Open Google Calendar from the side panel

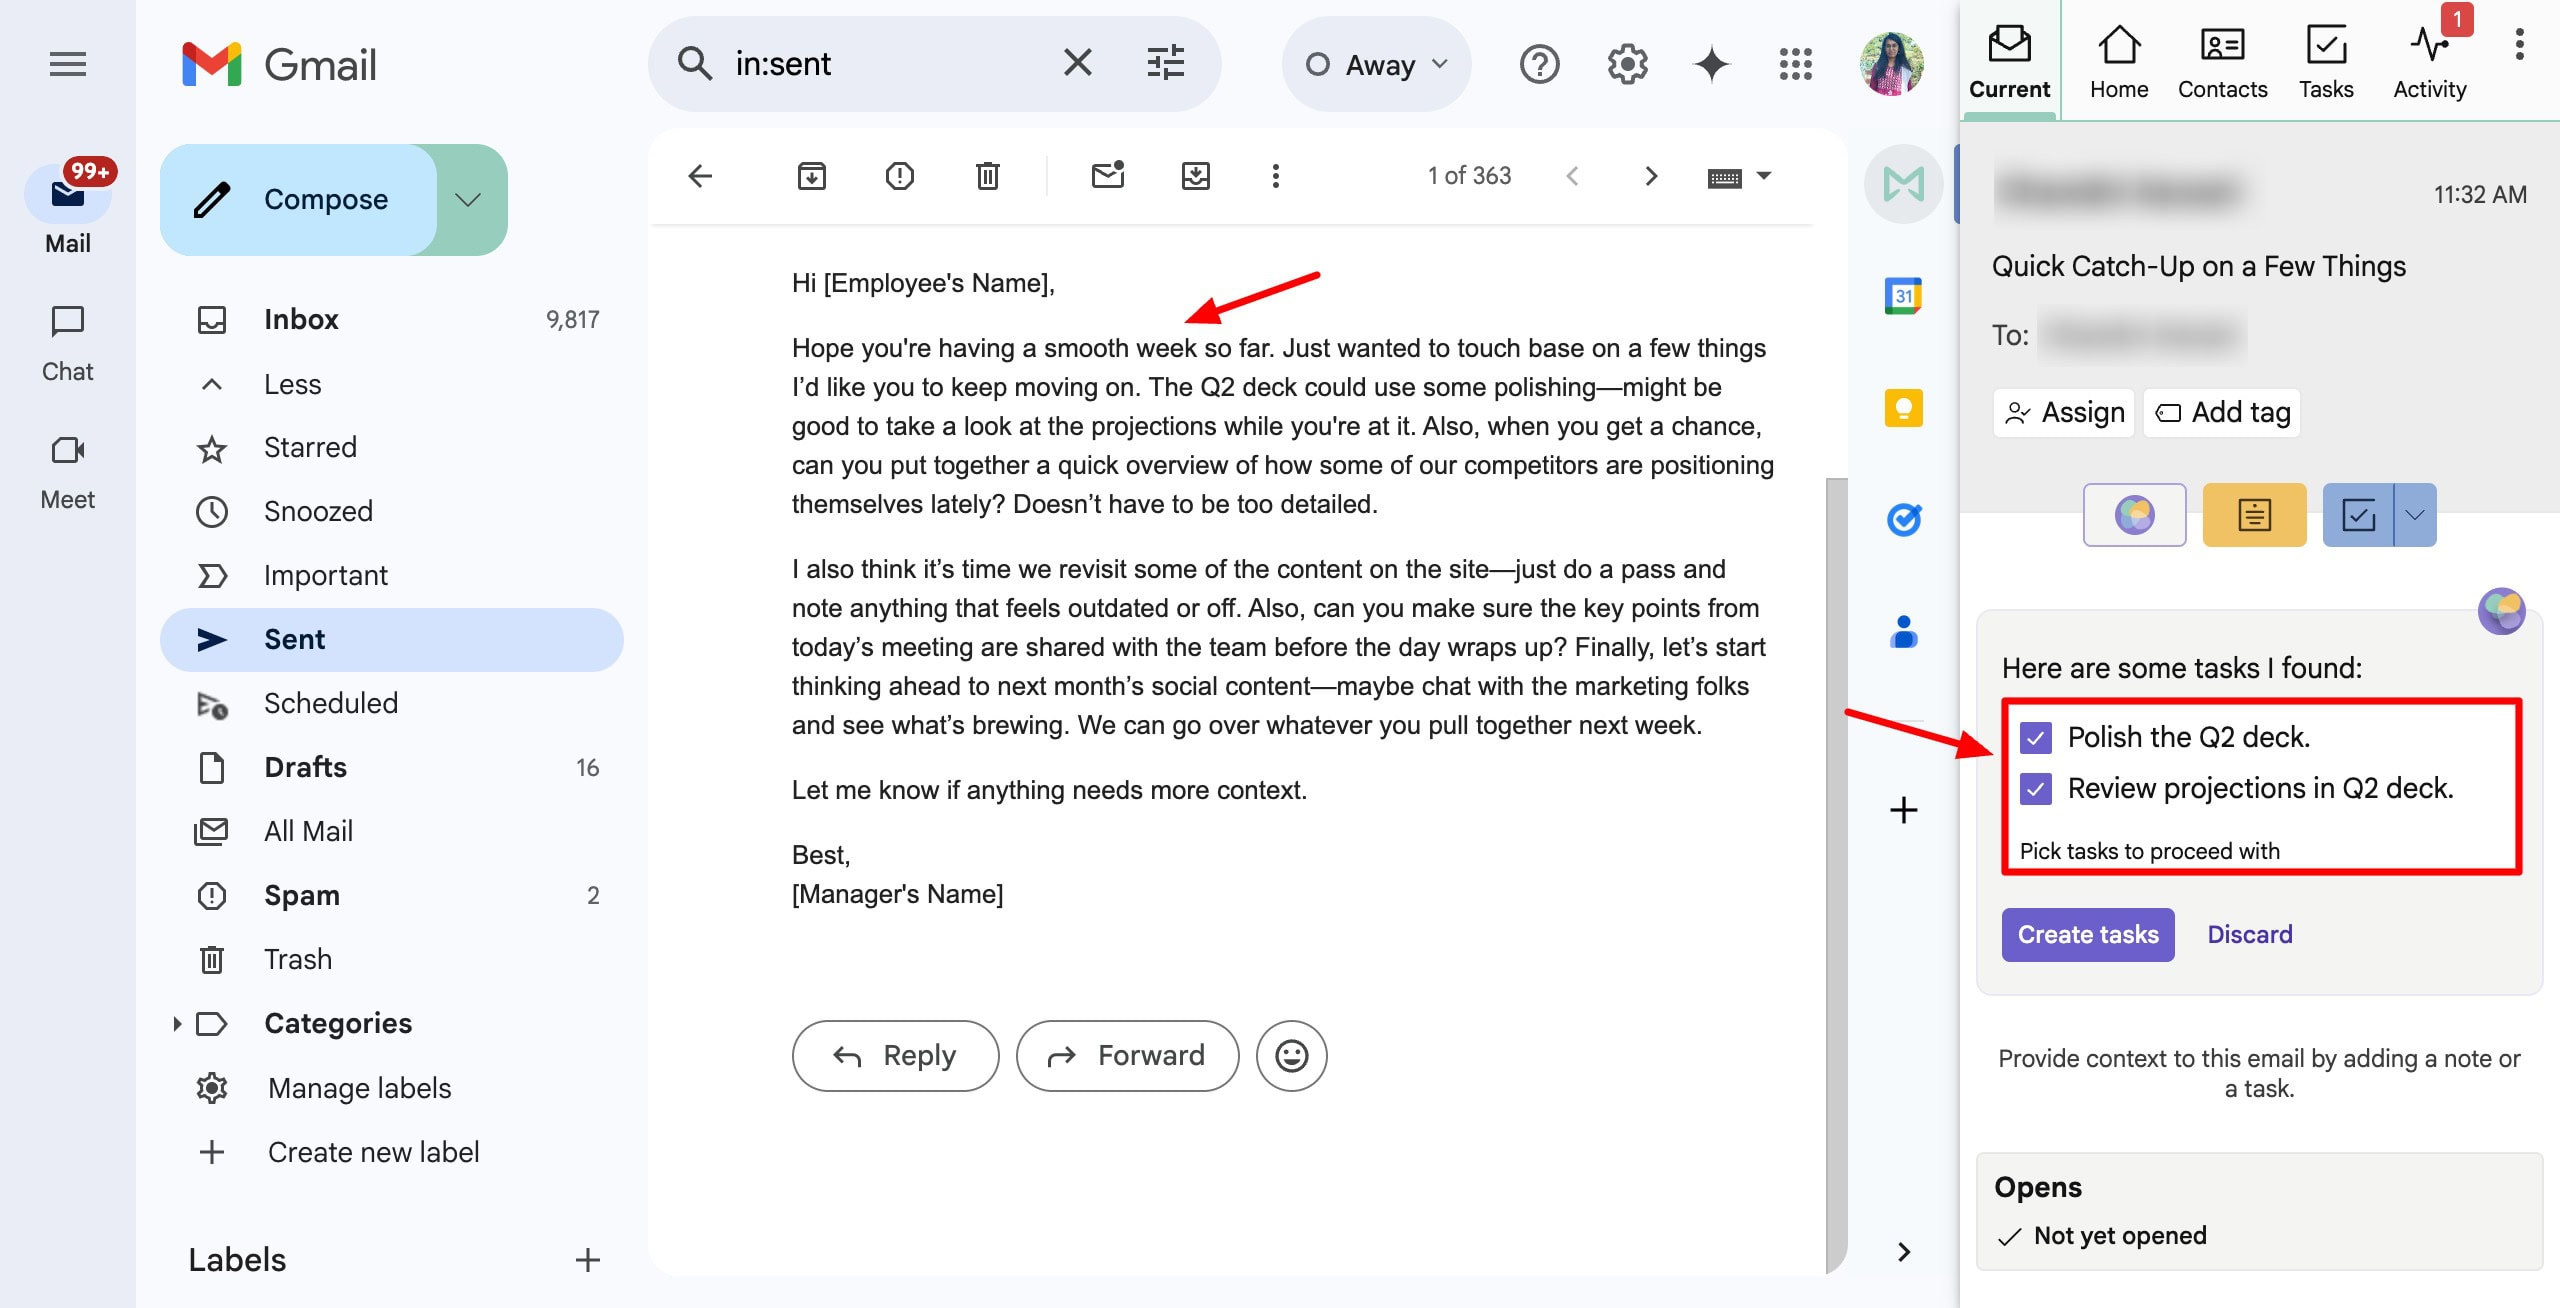click(x=1903, y=296)
